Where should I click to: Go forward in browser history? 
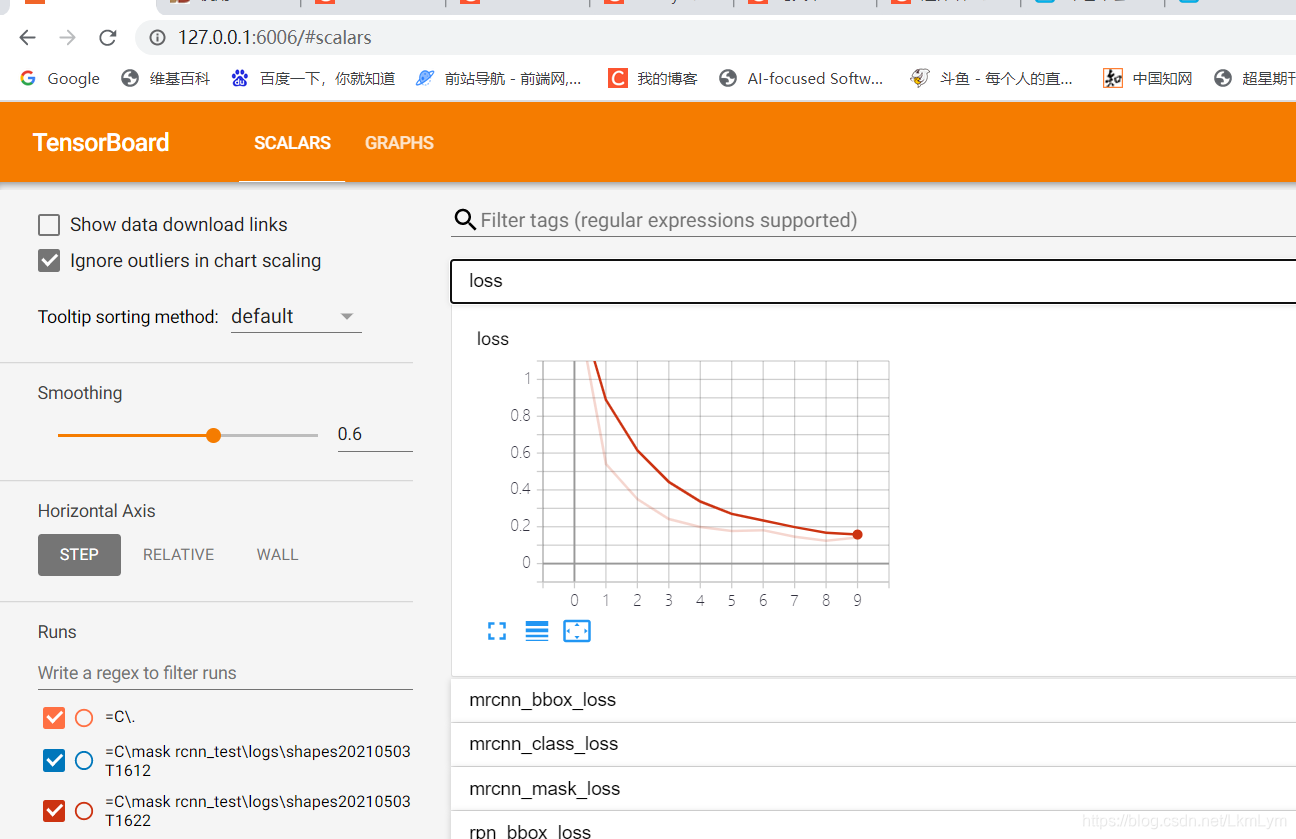click(67, 38)
